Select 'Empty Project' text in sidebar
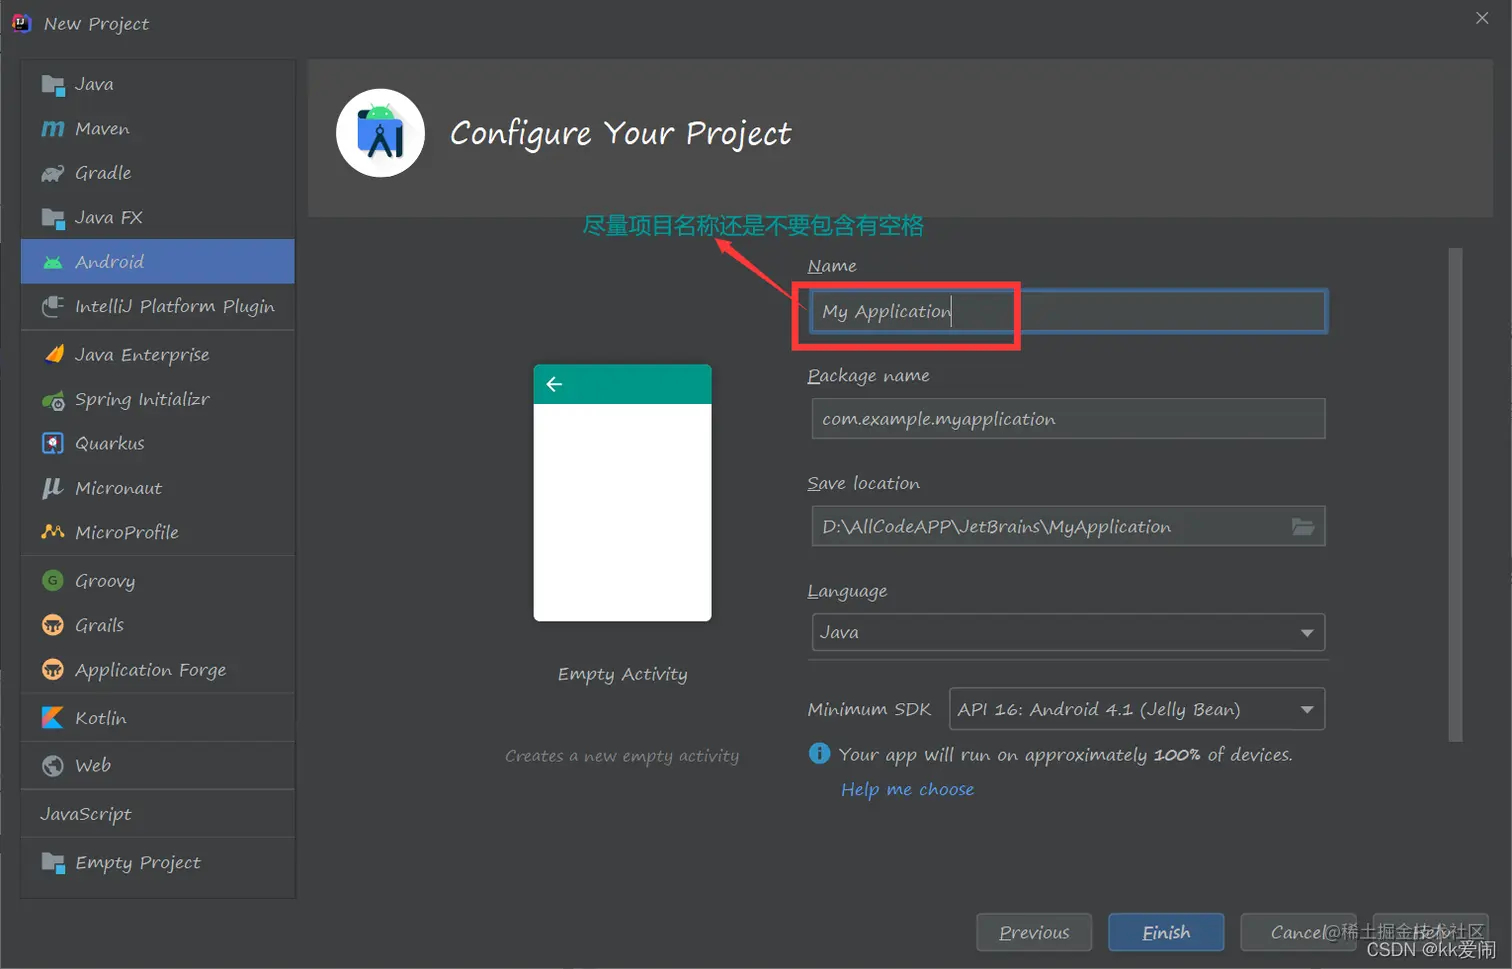 click(x=138, y=862)
